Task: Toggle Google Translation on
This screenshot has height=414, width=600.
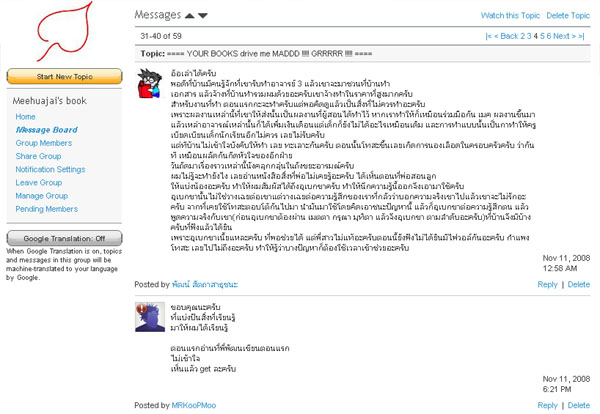Action: pos(63,239)
